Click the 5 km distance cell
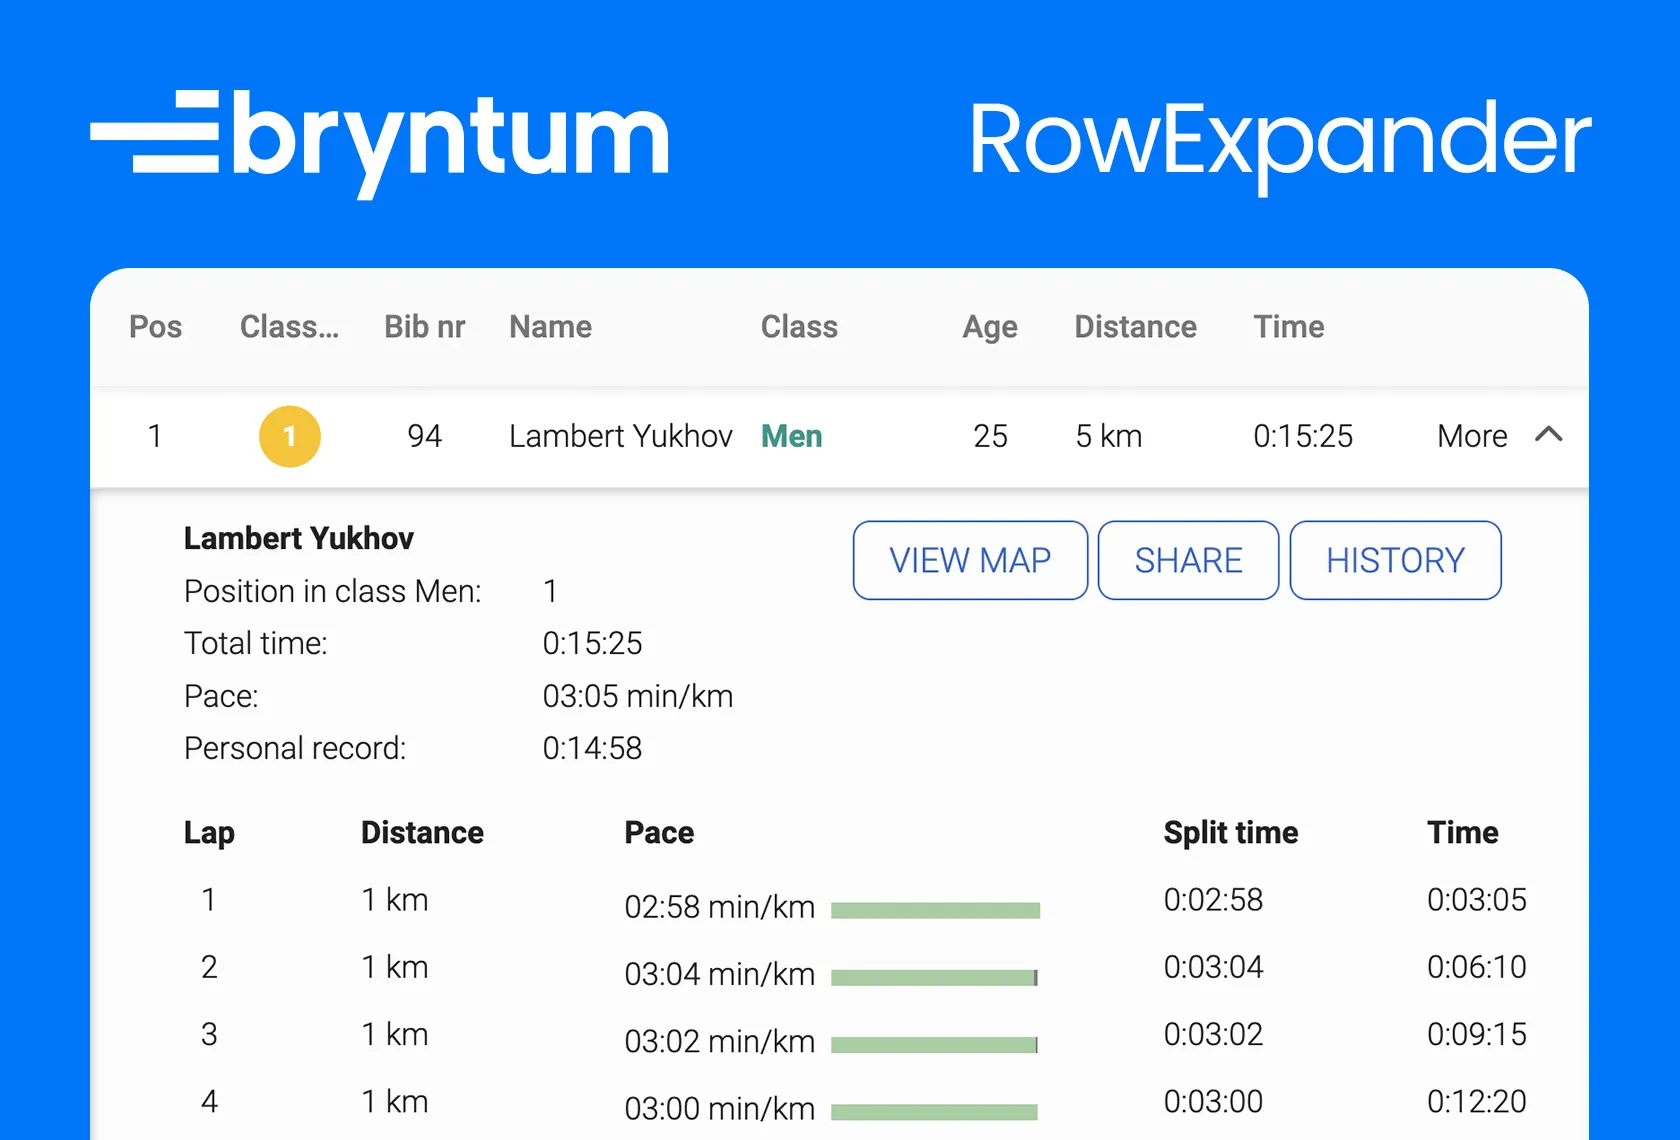This screenshot has width=1680, height=1140. pos(1108,436)
